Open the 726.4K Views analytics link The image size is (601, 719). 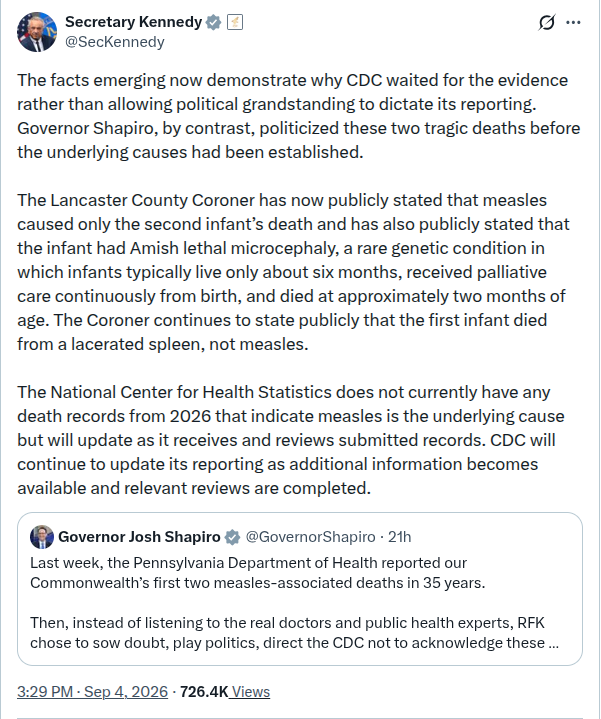225,691
